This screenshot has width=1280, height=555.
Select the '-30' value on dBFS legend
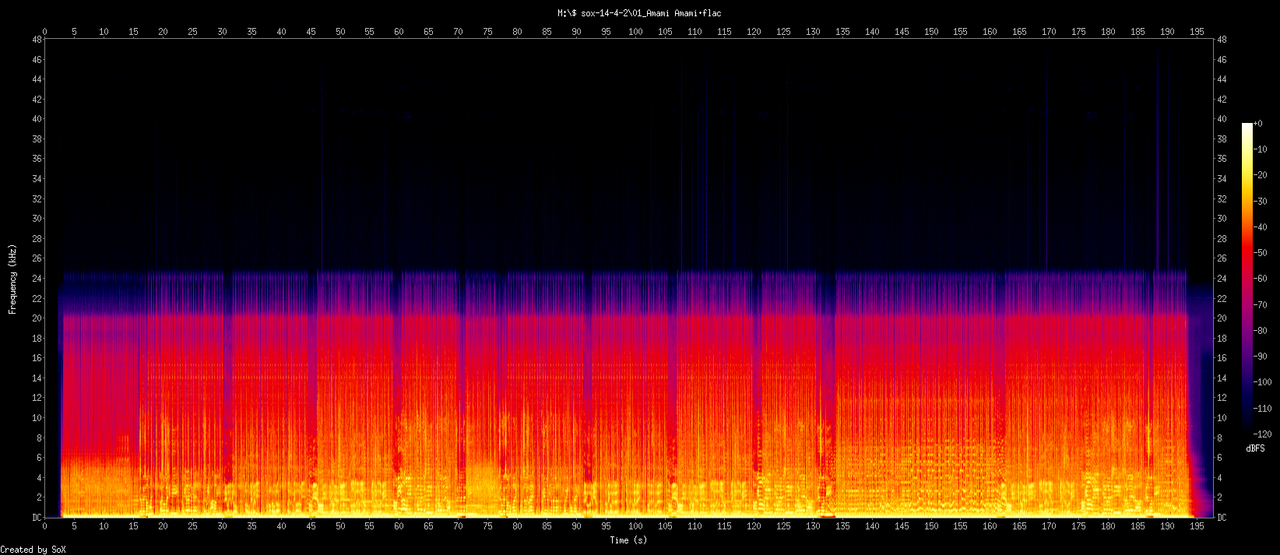(1261, 201)
